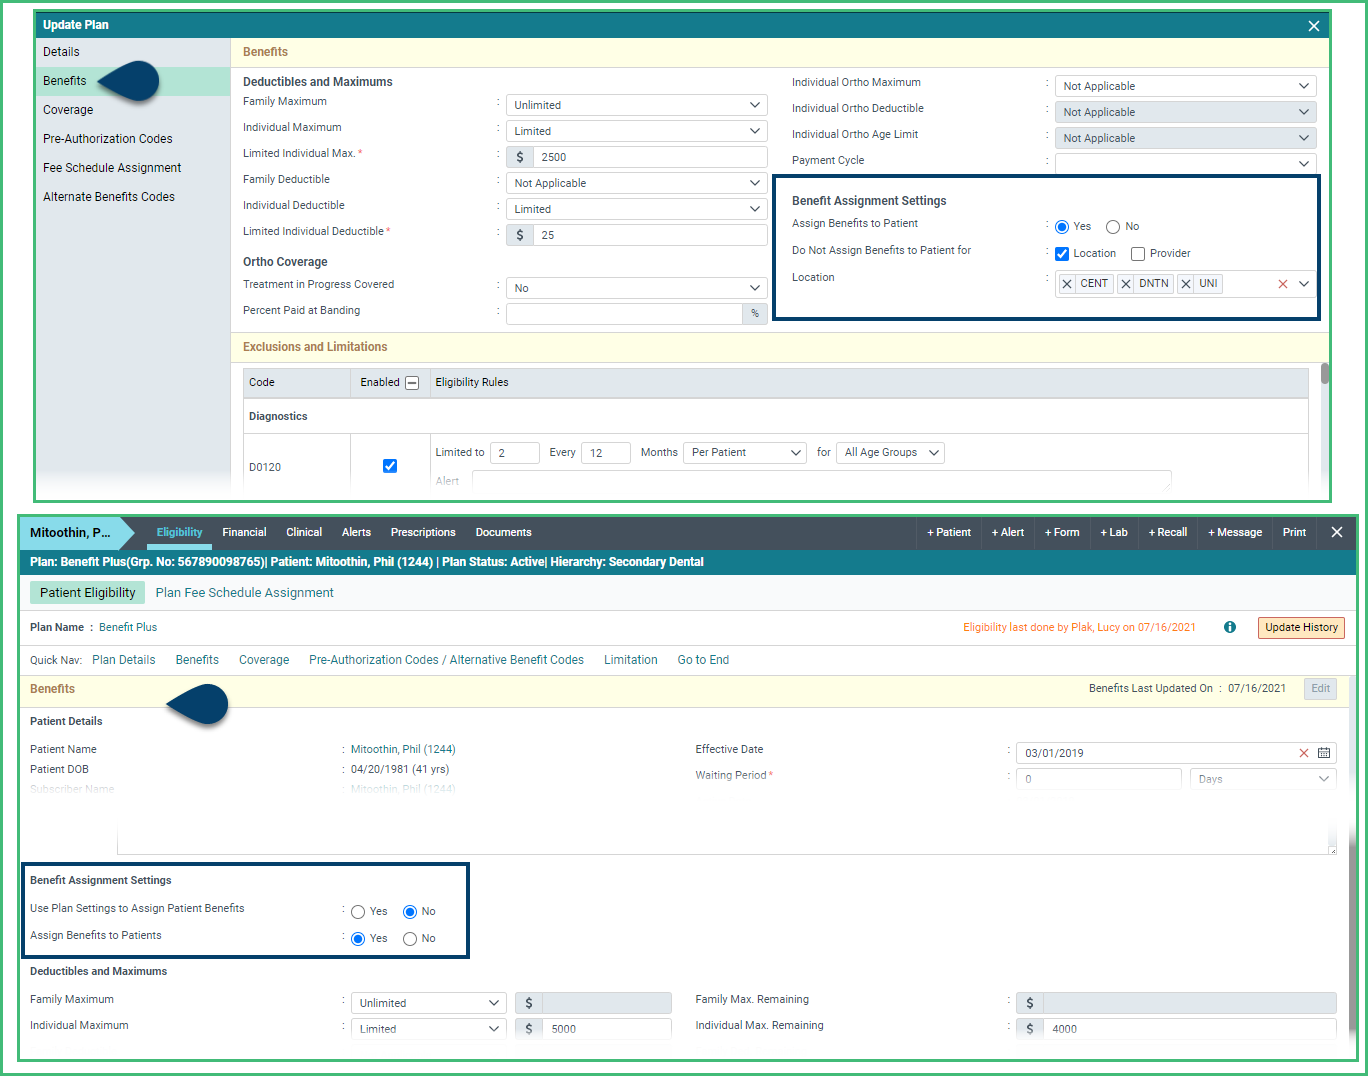The height and width of the screenshot is (1076, 1368).
Task: Open Plan Fee Schedule Assignment tab
Action: [245, 593]
